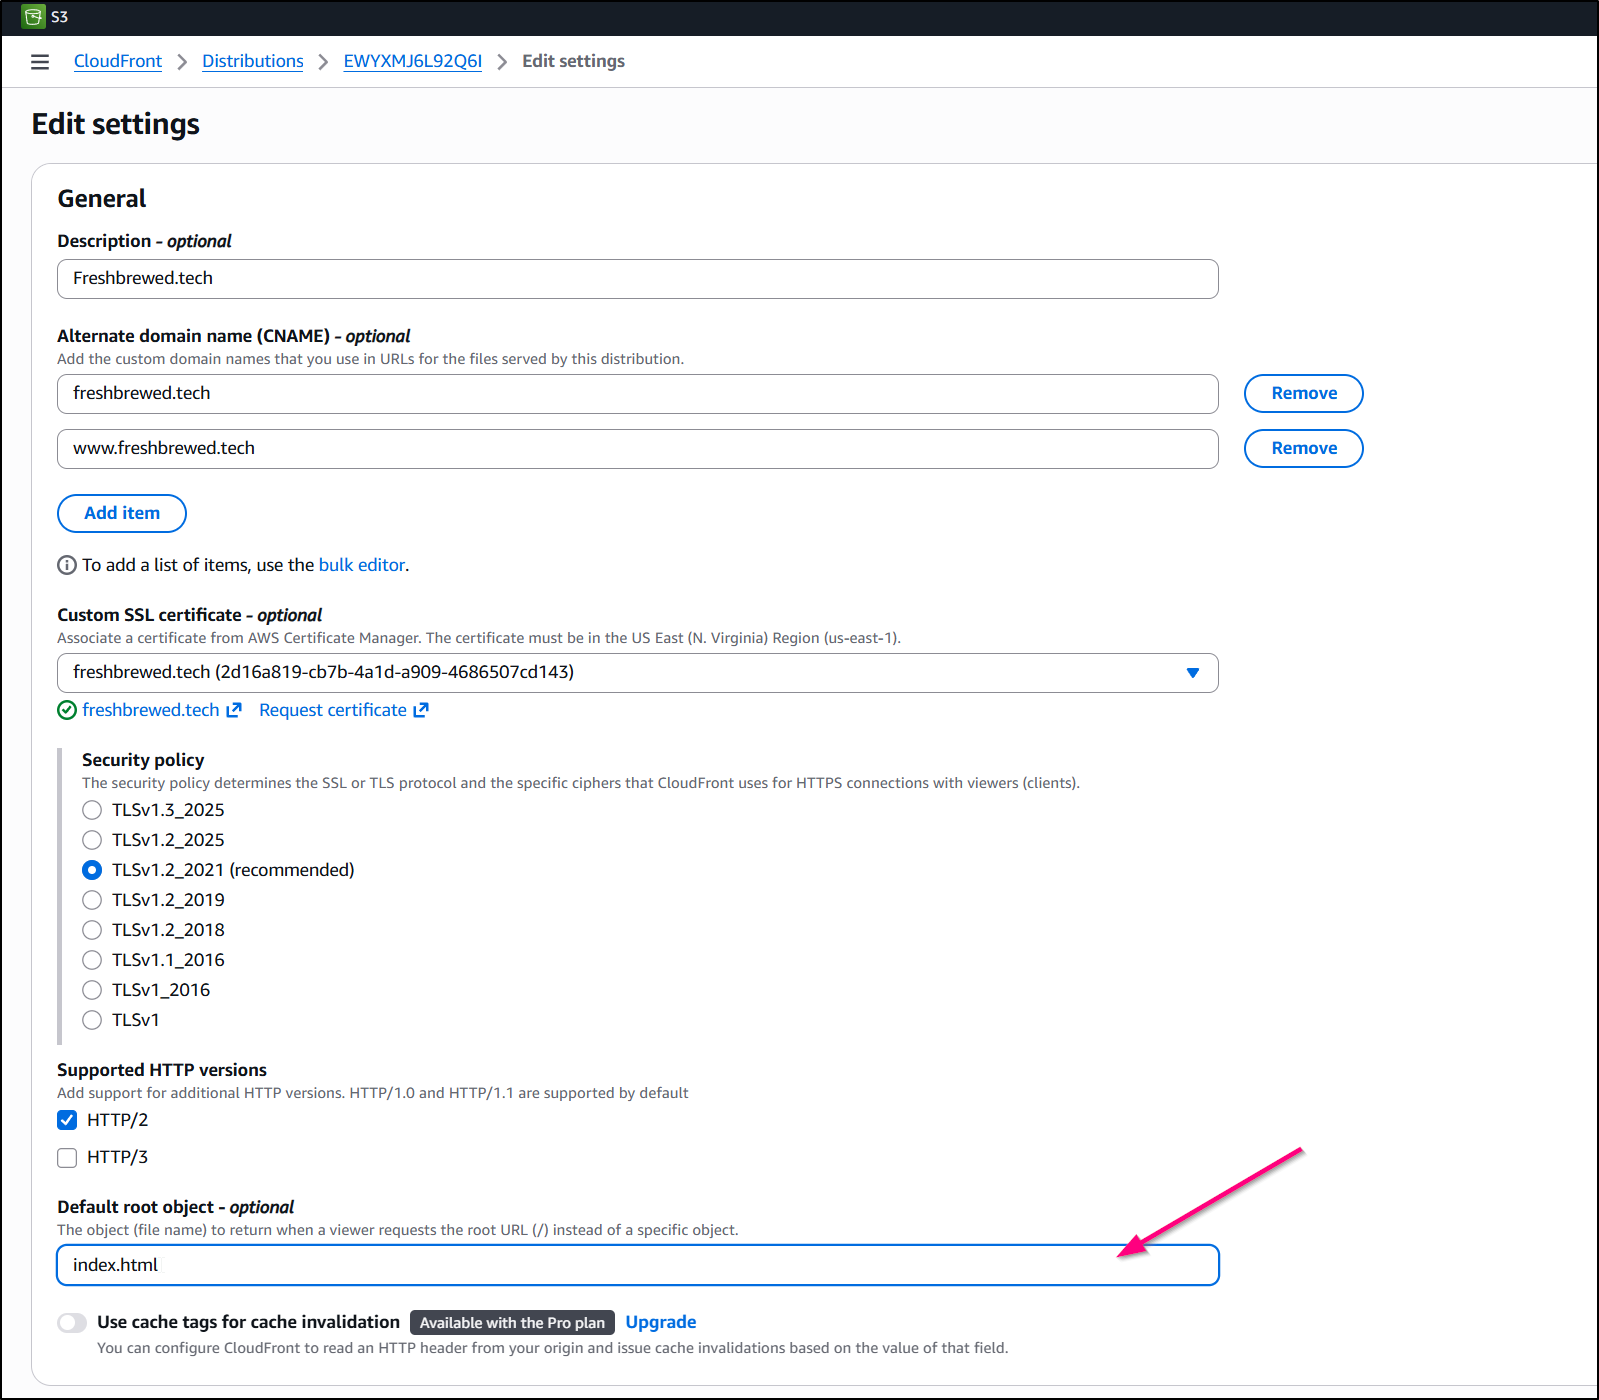
Task: Click the info icon beside bulk editor text
Action: tap(67, 565)
